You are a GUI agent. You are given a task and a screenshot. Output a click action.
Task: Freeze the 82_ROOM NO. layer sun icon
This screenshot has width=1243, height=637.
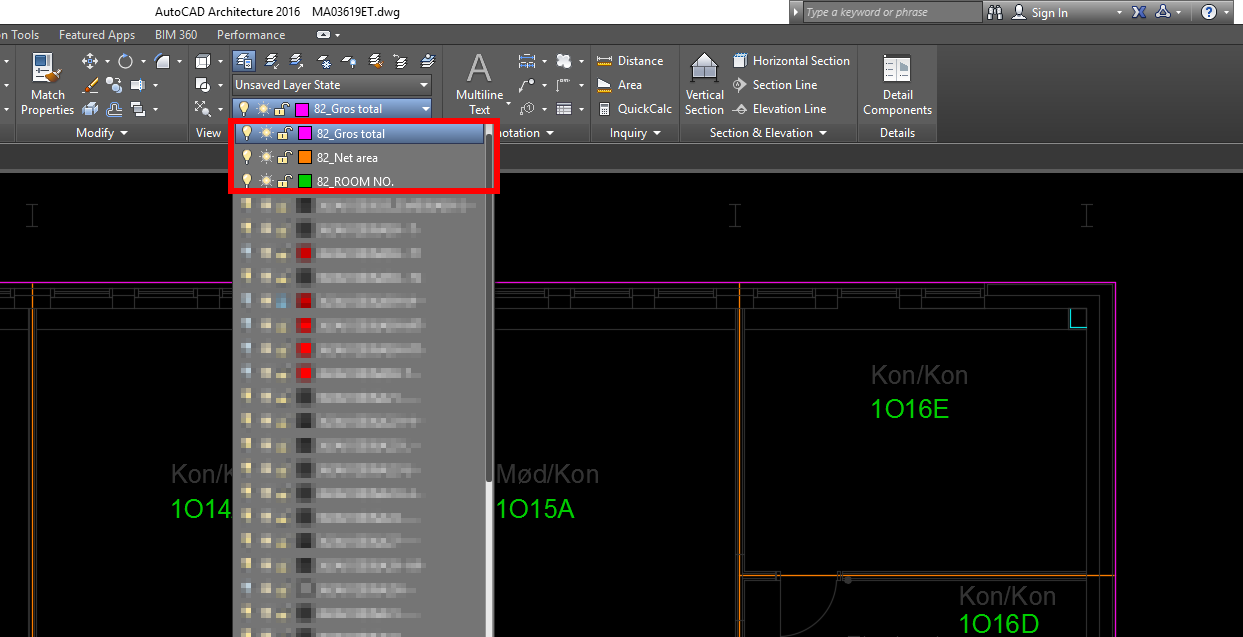pos(266,181)
